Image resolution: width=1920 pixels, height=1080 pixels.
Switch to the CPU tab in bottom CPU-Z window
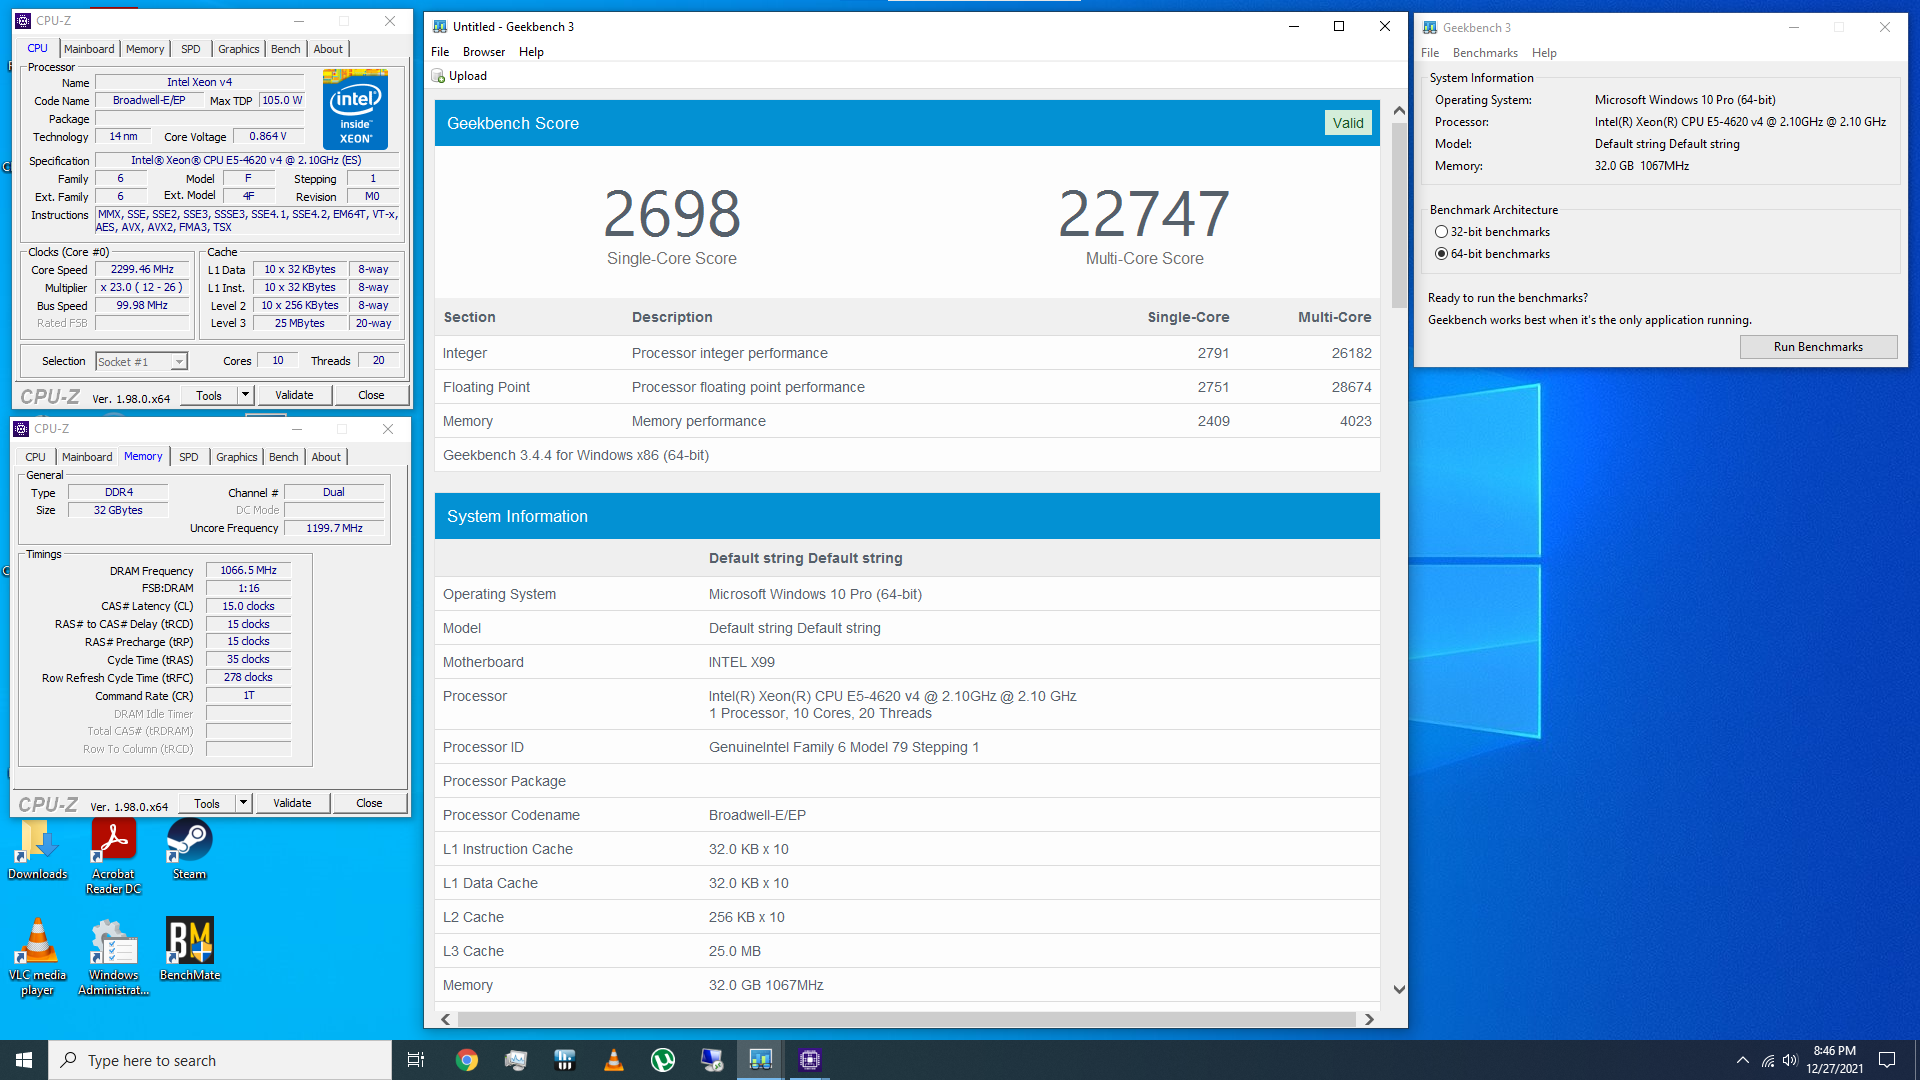[35, 457]
